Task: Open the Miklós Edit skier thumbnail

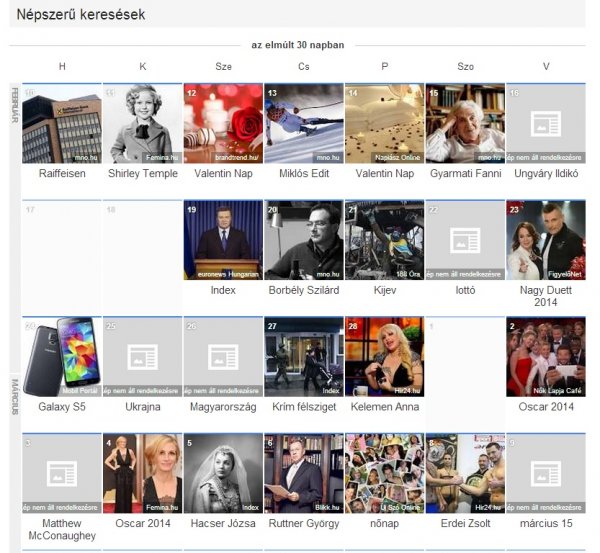Action: tap(303, 123)
